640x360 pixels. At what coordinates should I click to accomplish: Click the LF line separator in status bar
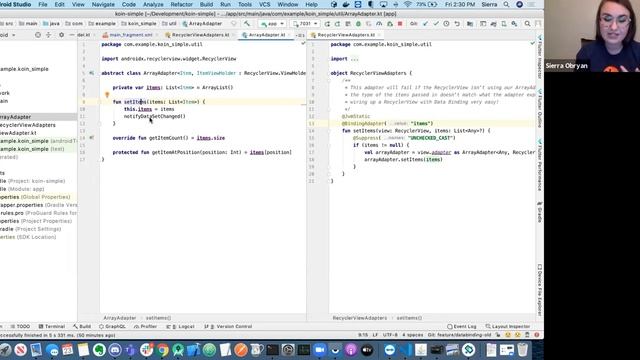click(x=375, y=335)
